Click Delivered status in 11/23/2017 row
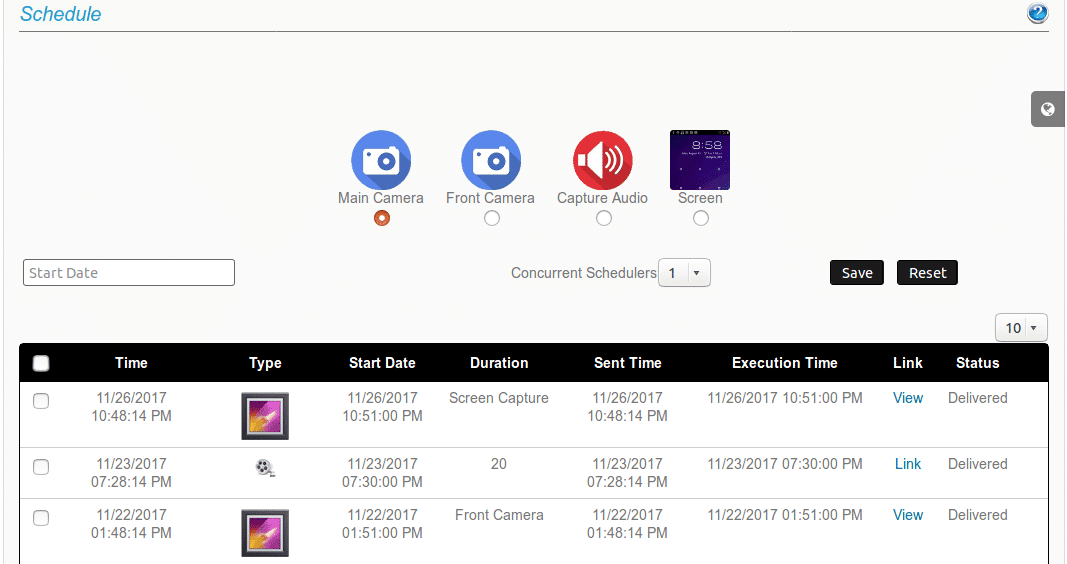 pyautogui.click(x=978, y=464)
